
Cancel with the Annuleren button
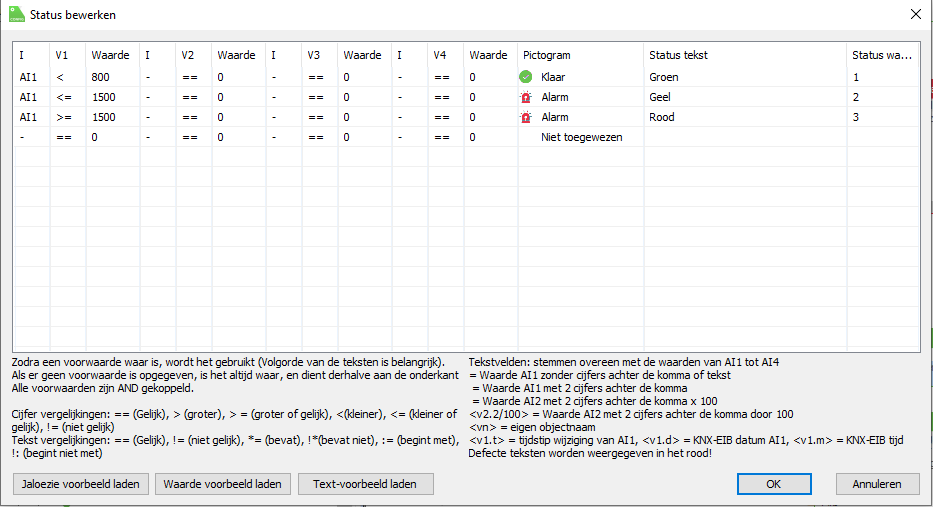tap(877, 484)
